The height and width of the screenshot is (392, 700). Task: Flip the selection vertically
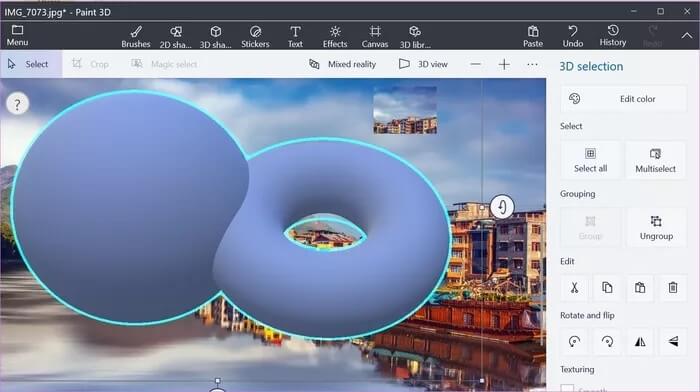point(673,342)
